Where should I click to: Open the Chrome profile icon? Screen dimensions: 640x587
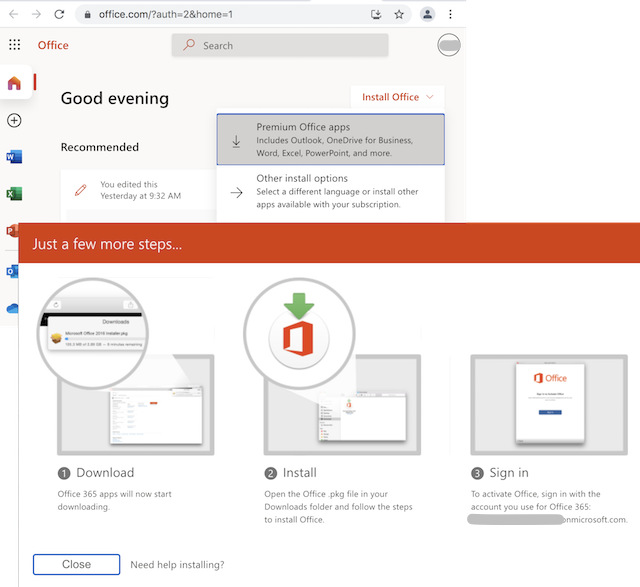(427, 15)
